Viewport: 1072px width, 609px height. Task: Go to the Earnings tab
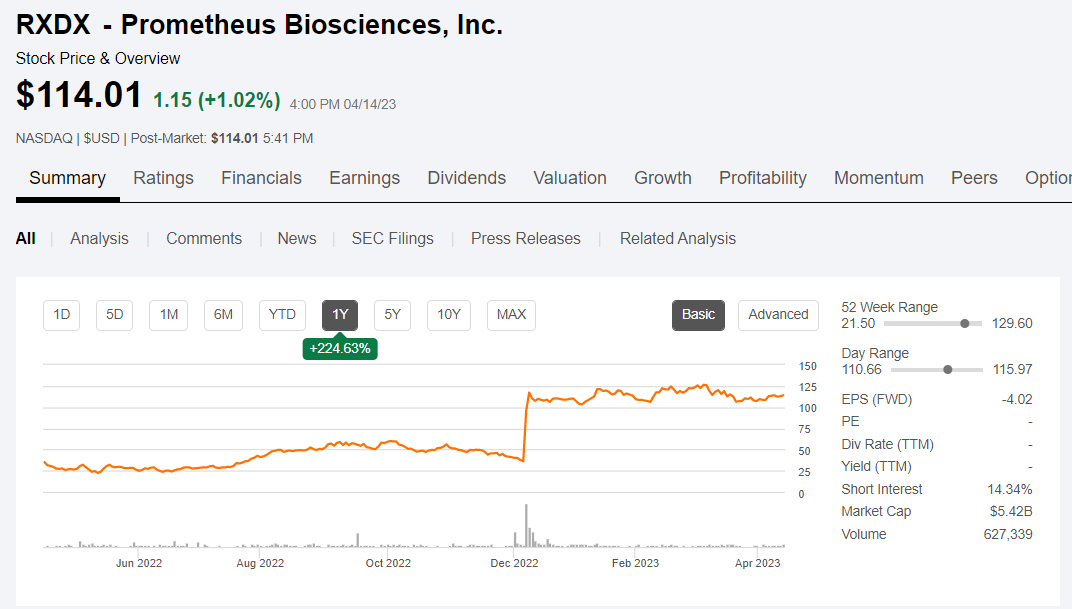point(364,178)
